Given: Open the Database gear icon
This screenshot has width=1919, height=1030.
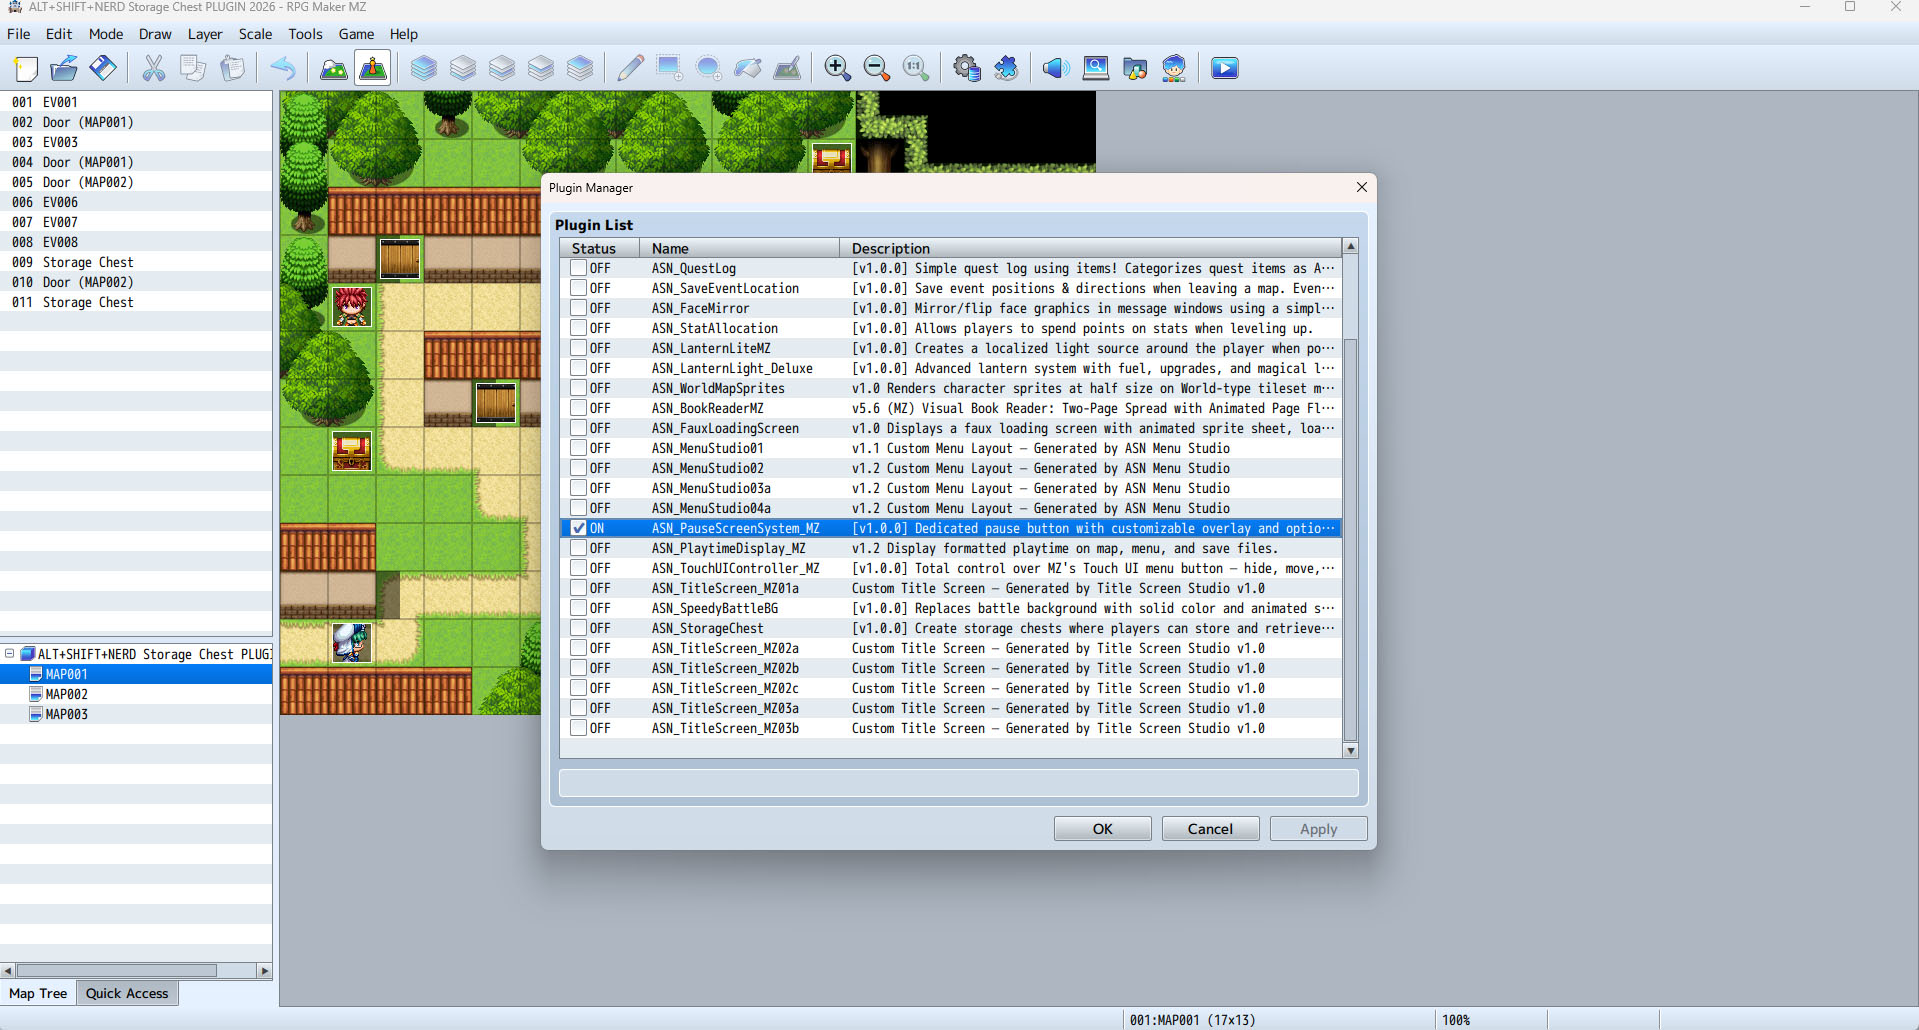Looking at the screenshot, I should (x=967, y=68).
